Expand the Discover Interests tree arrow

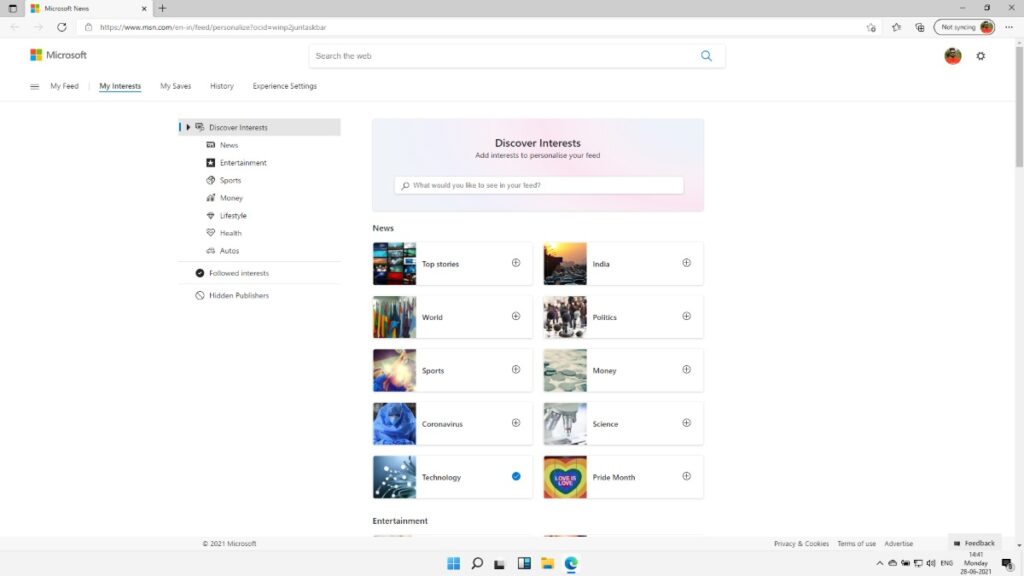click(188, 127)
